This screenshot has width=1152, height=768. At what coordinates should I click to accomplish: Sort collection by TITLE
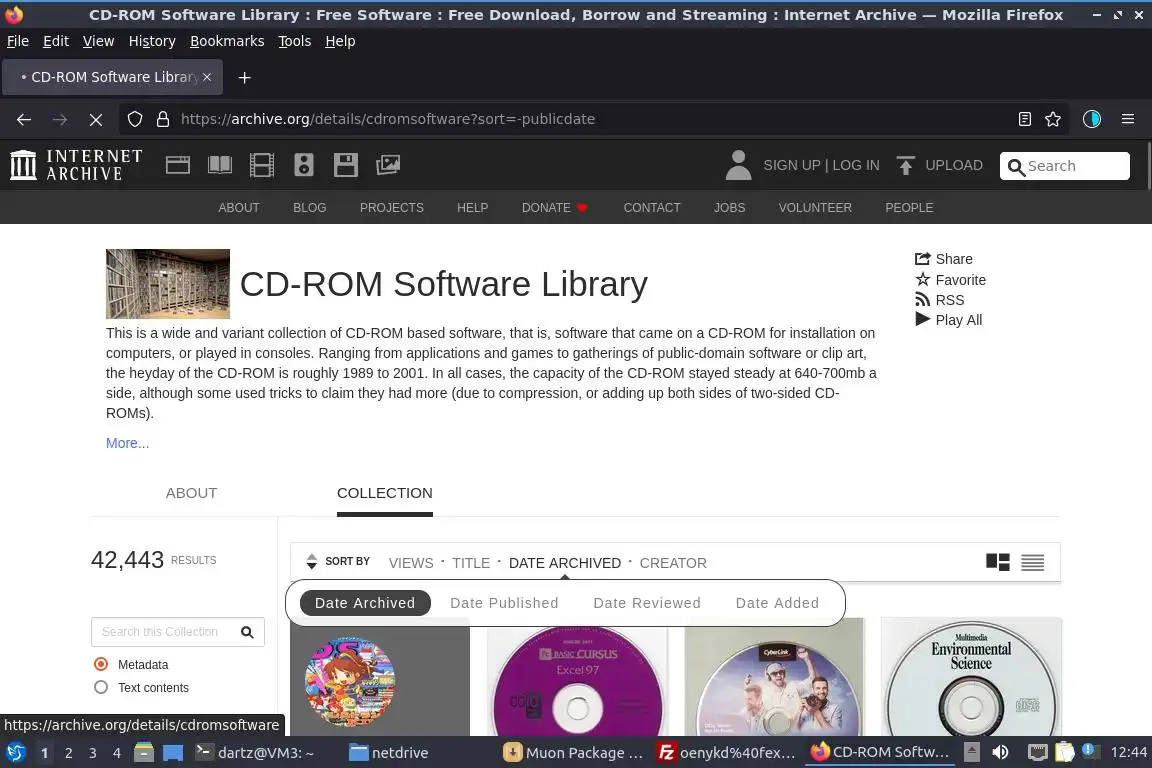(471, 563)
